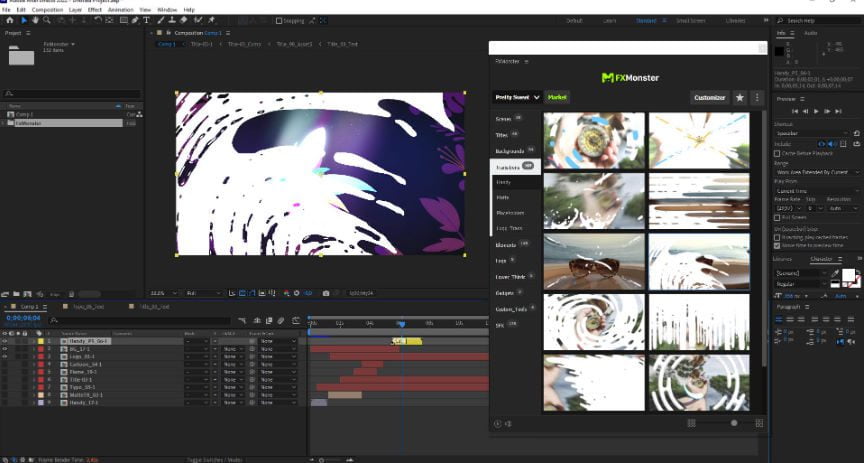Viewport: 864px width, 463px height.
Task: Click the green Market button
Action: pos(557,98)
